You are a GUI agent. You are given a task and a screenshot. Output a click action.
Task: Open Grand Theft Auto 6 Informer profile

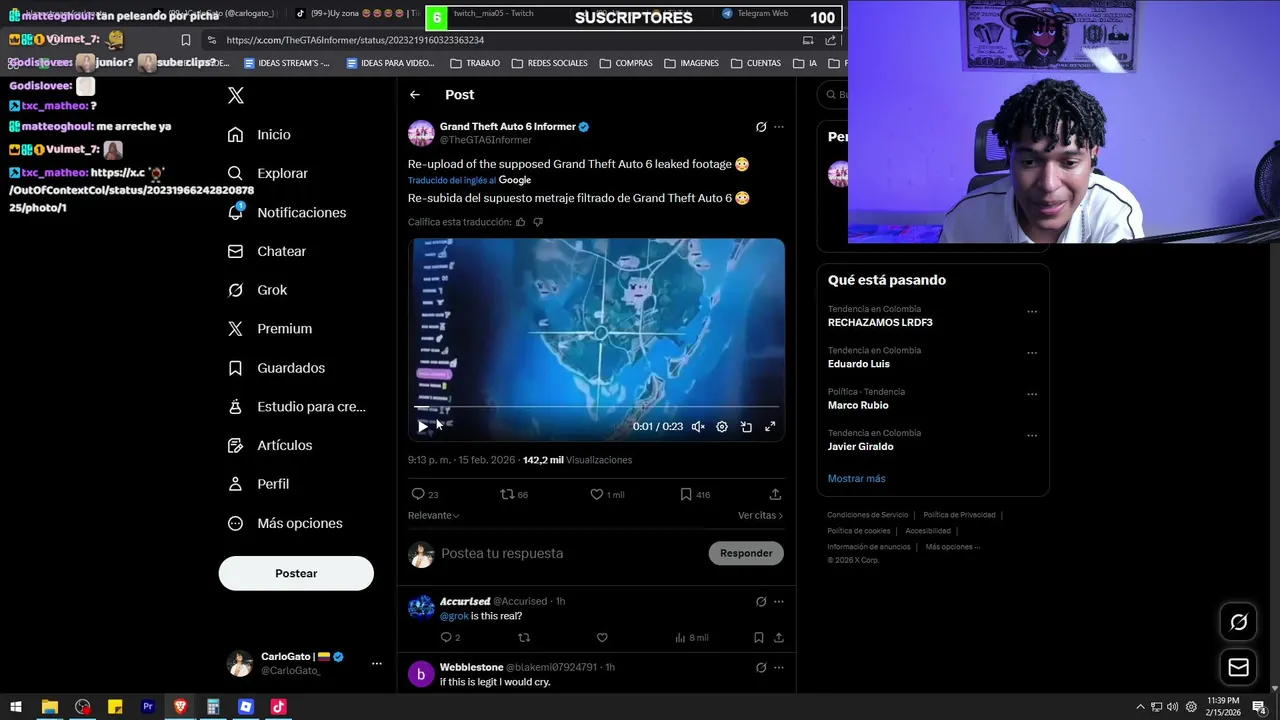[x=507, y=127]
